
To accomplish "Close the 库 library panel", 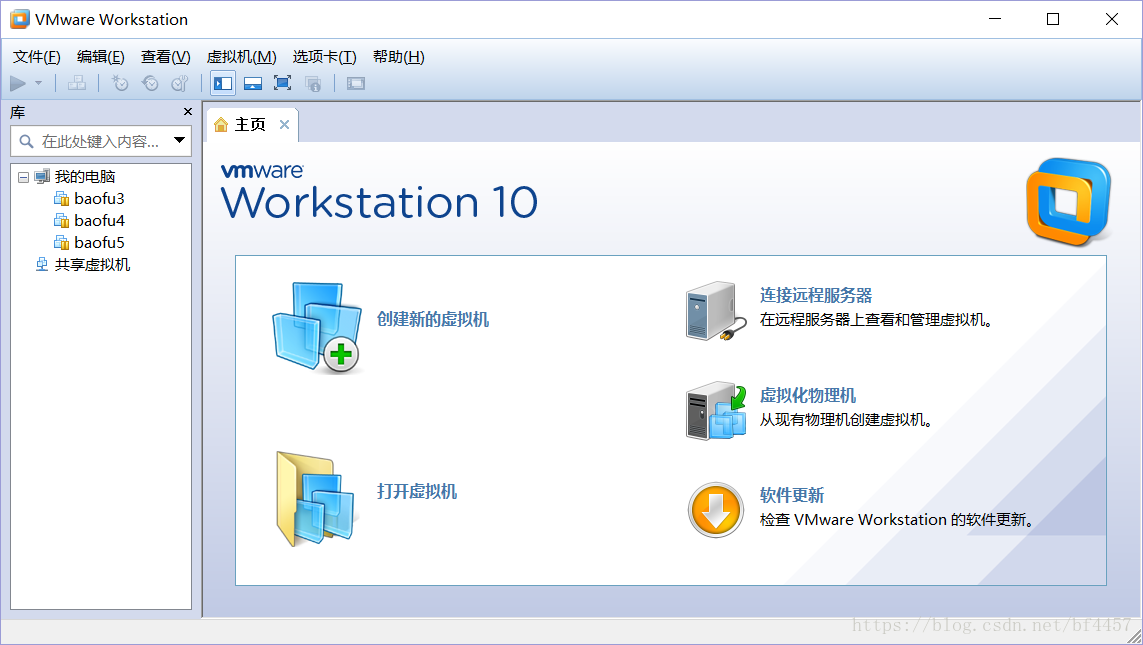I will point(188,112).
